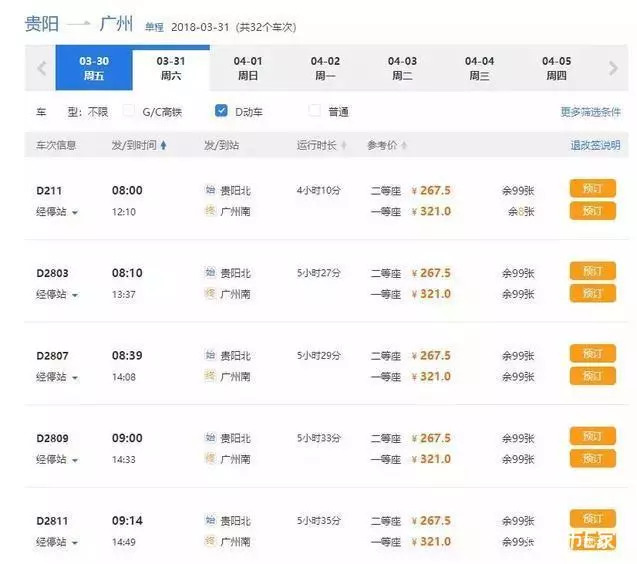Click train number D211

click(49, 191)
